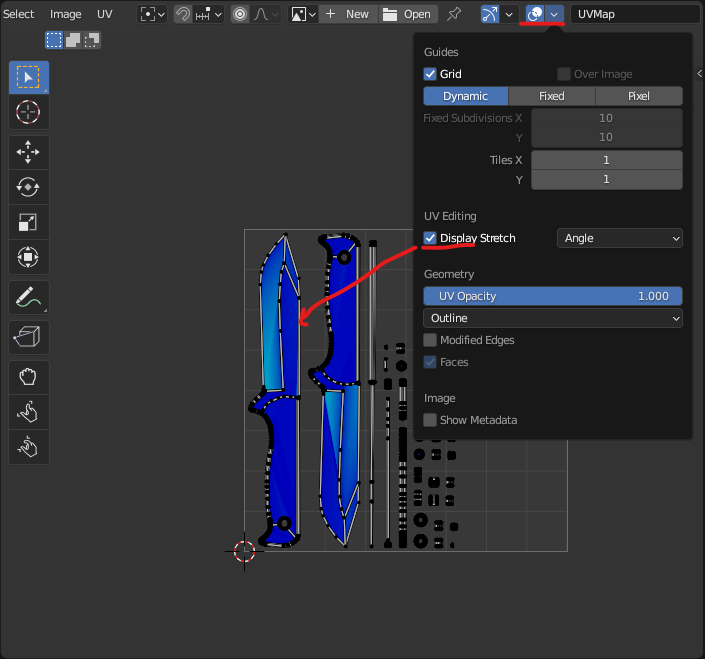Viewport: 705px width, 659px height.
Task: Disable the Grid checkbox
Action: pos(430,74)
